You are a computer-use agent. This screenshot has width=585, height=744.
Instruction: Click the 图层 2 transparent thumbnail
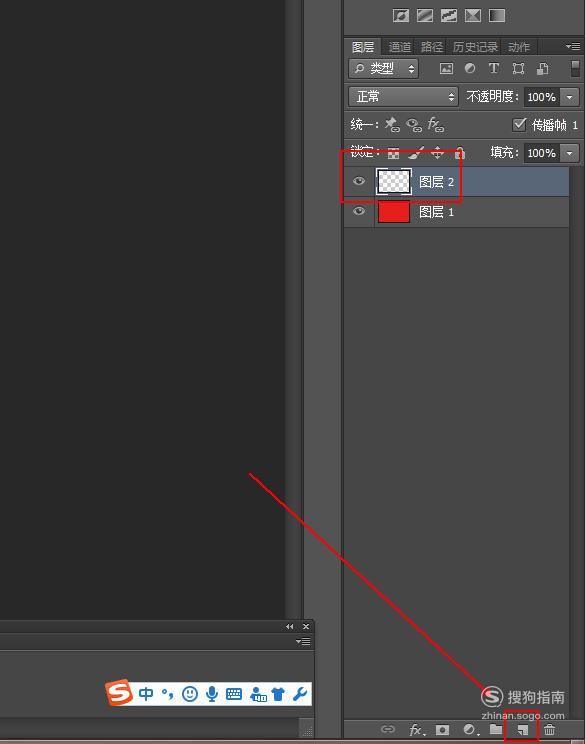click(393, 181)
